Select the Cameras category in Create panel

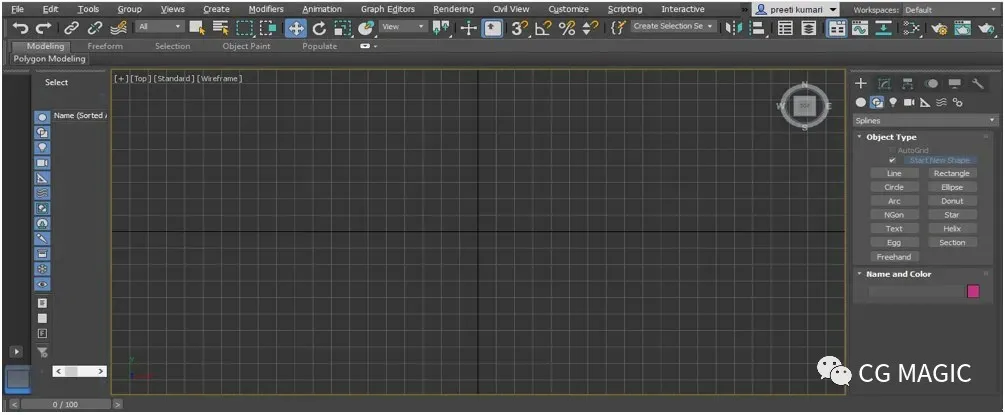(x=909, y=103)
